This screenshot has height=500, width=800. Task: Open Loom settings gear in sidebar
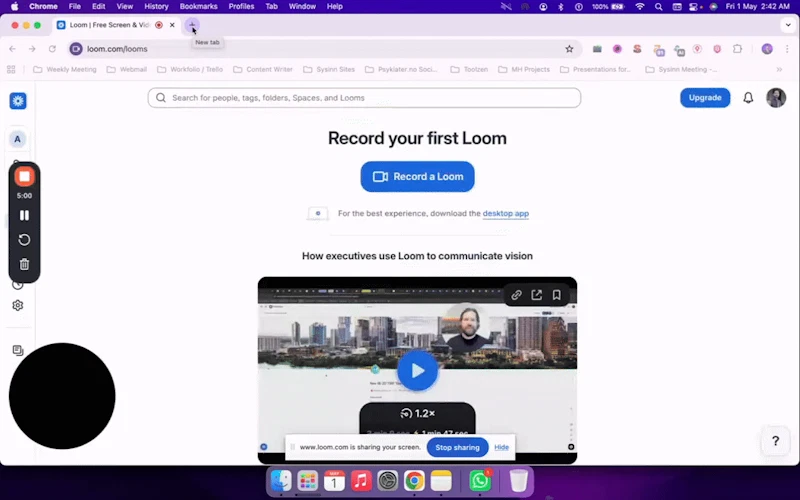coord(18,305)
